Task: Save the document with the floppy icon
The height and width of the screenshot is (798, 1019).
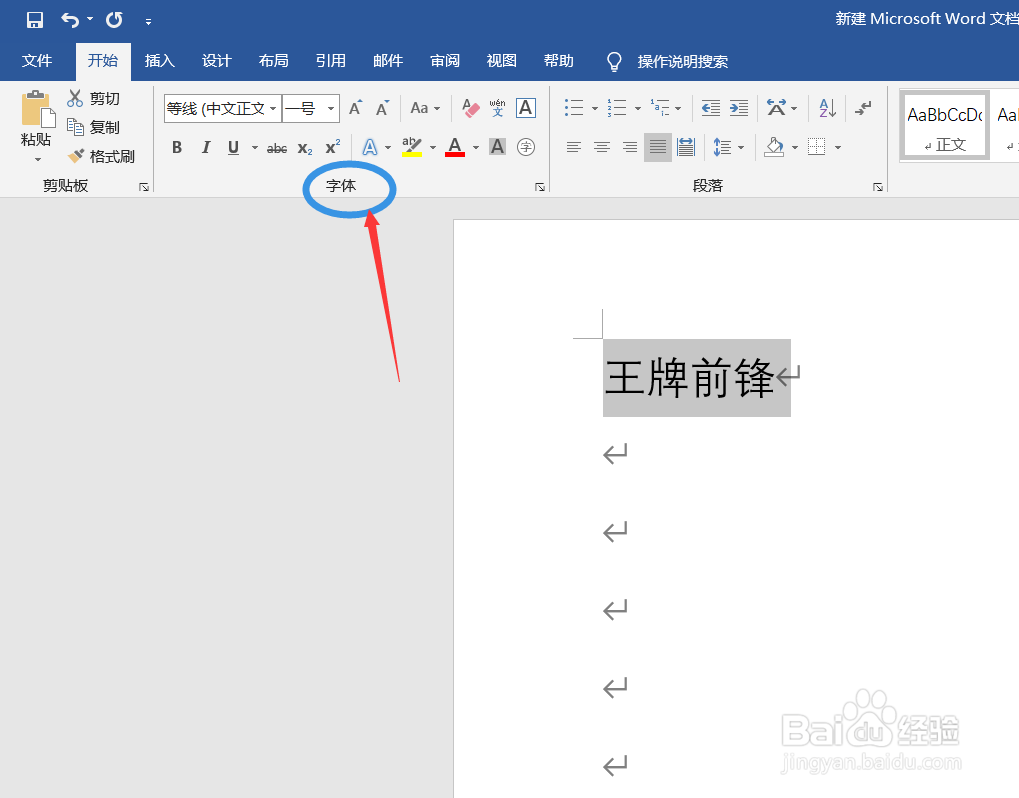Action: point(34,20)
